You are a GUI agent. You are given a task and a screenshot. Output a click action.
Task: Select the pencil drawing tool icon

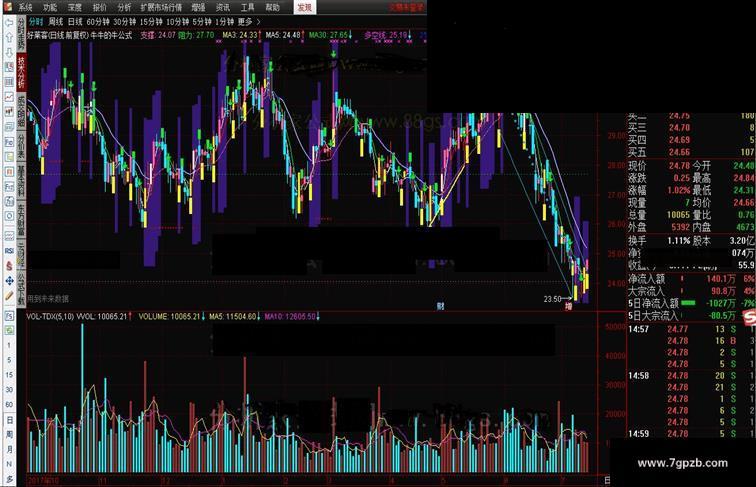point(9,296)
